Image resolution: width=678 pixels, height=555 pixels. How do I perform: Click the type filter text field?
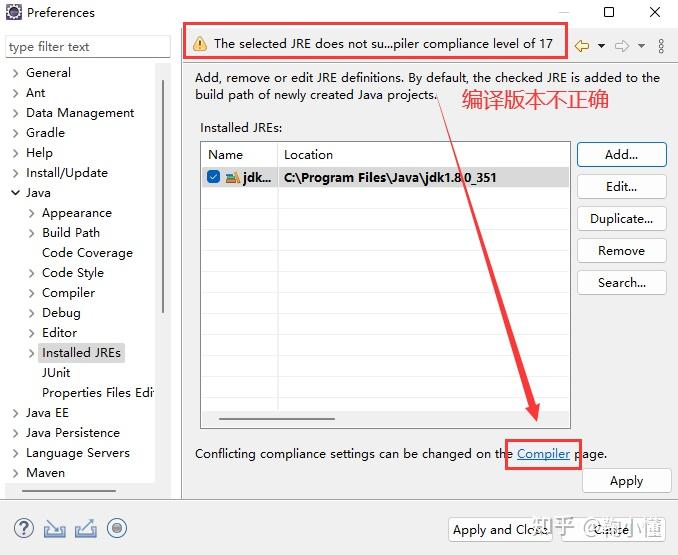(x=88, y=46)
